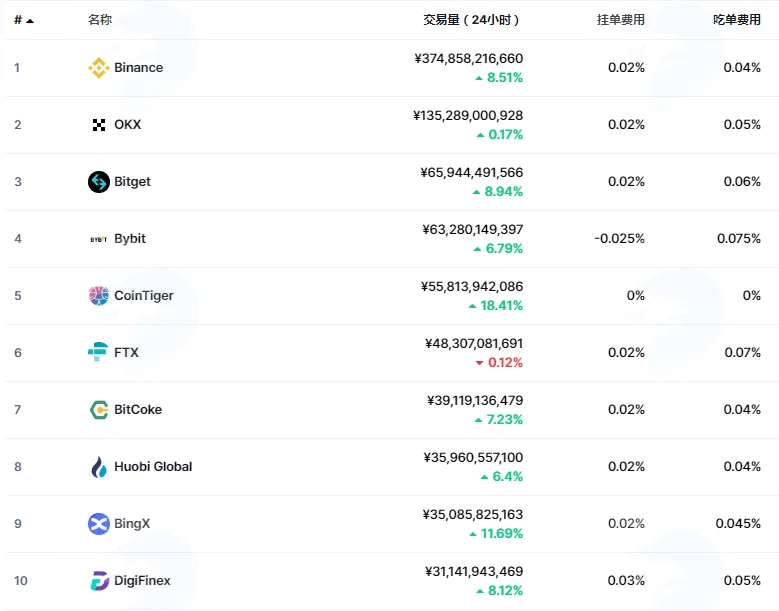The image size is (779, 611).
Task: Sort by 名称 column header
Action: (100, 20)
